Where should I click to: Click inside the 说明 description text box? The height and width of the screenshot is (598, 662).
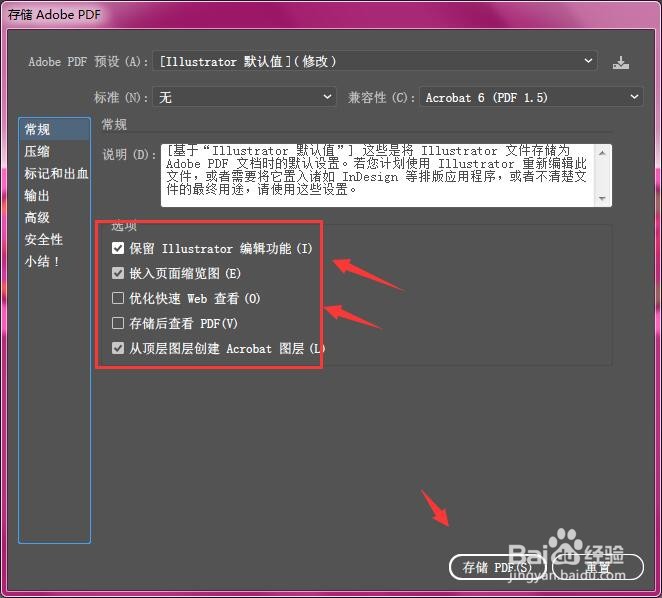pyautogui.click(x=378, y=175)
